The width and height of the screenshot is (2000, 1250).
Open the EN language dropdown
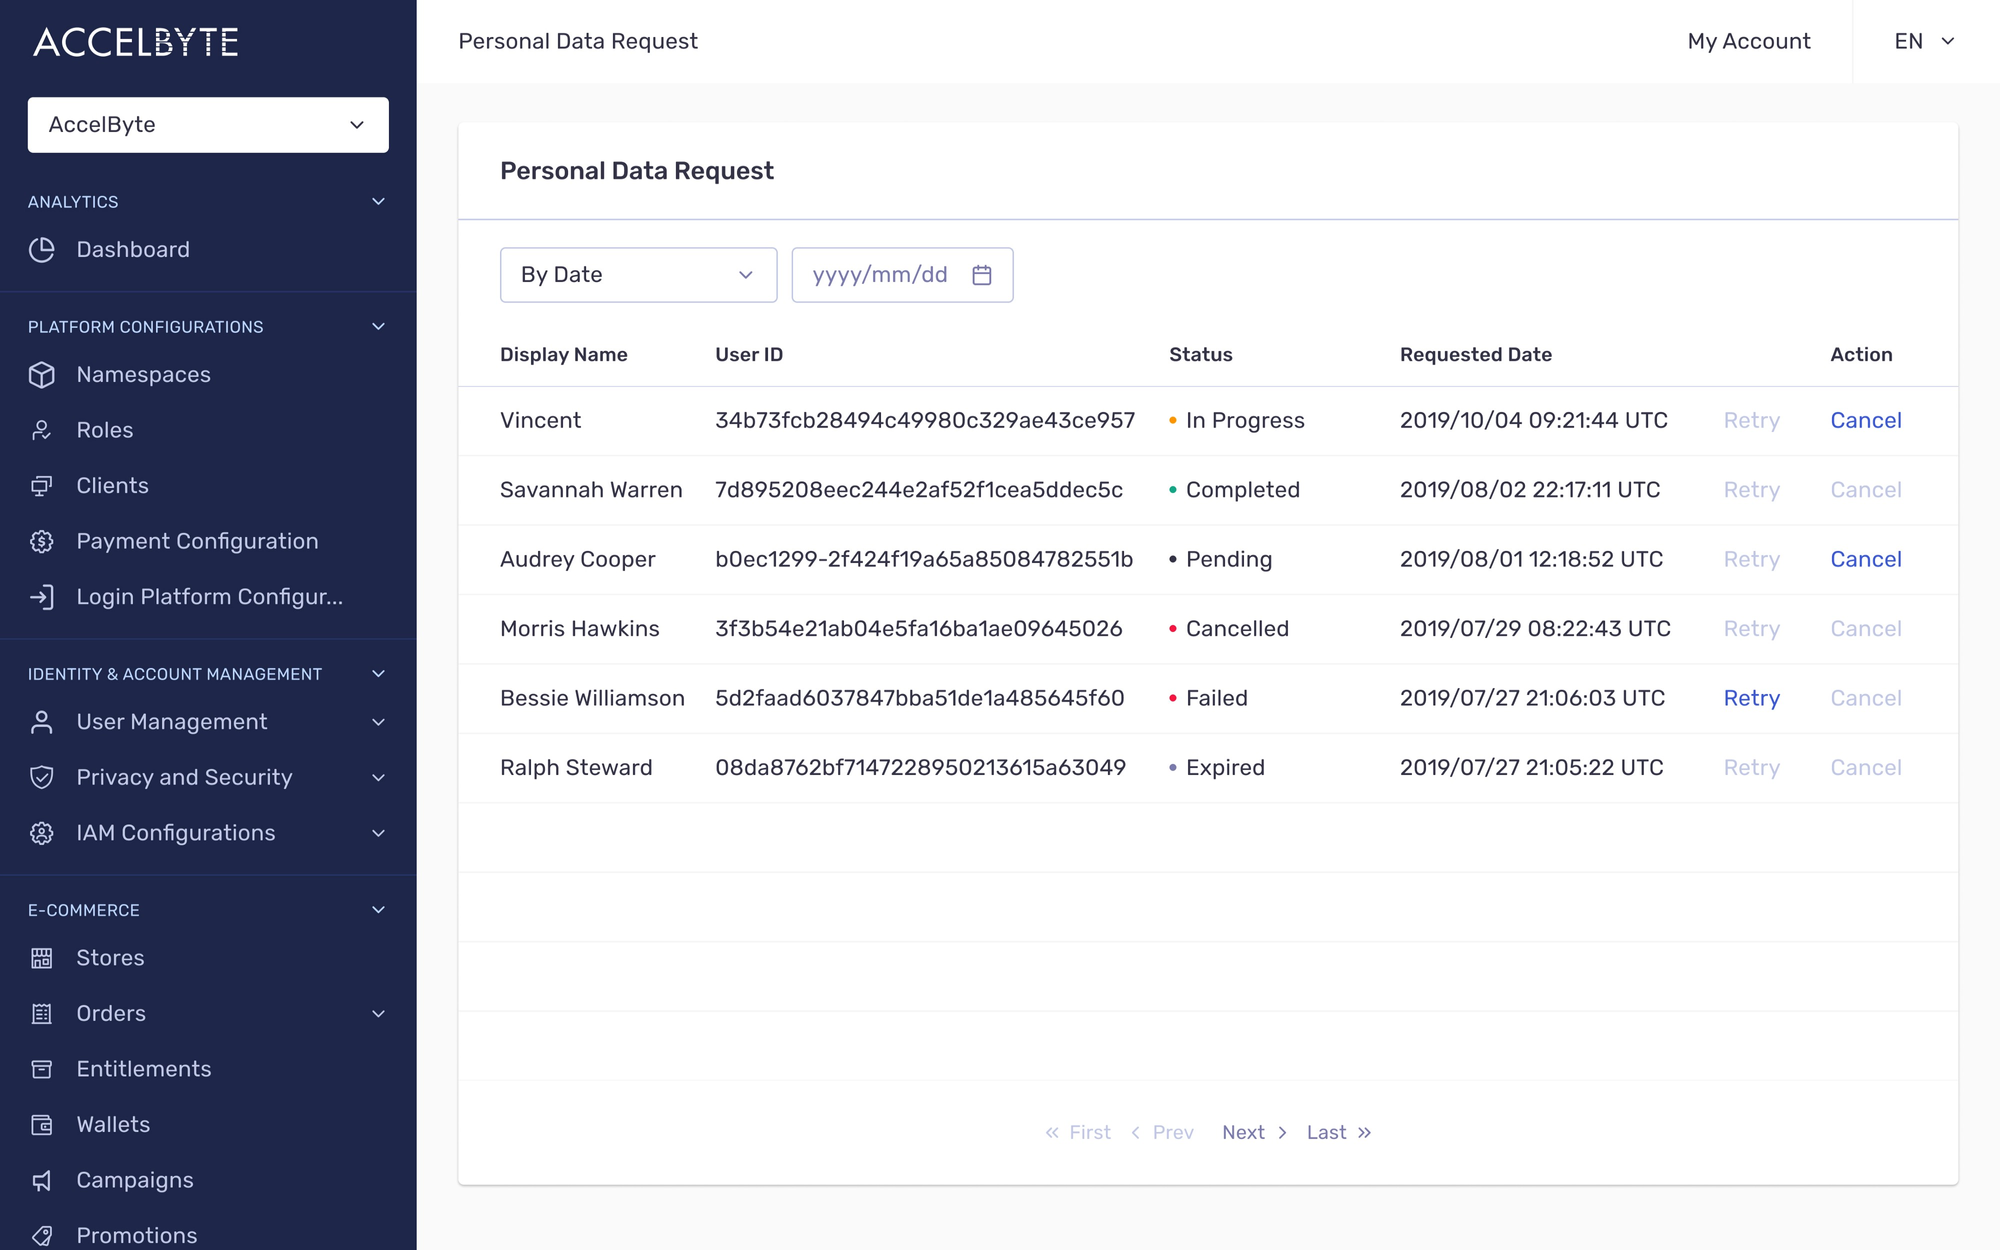(1924, 41)
